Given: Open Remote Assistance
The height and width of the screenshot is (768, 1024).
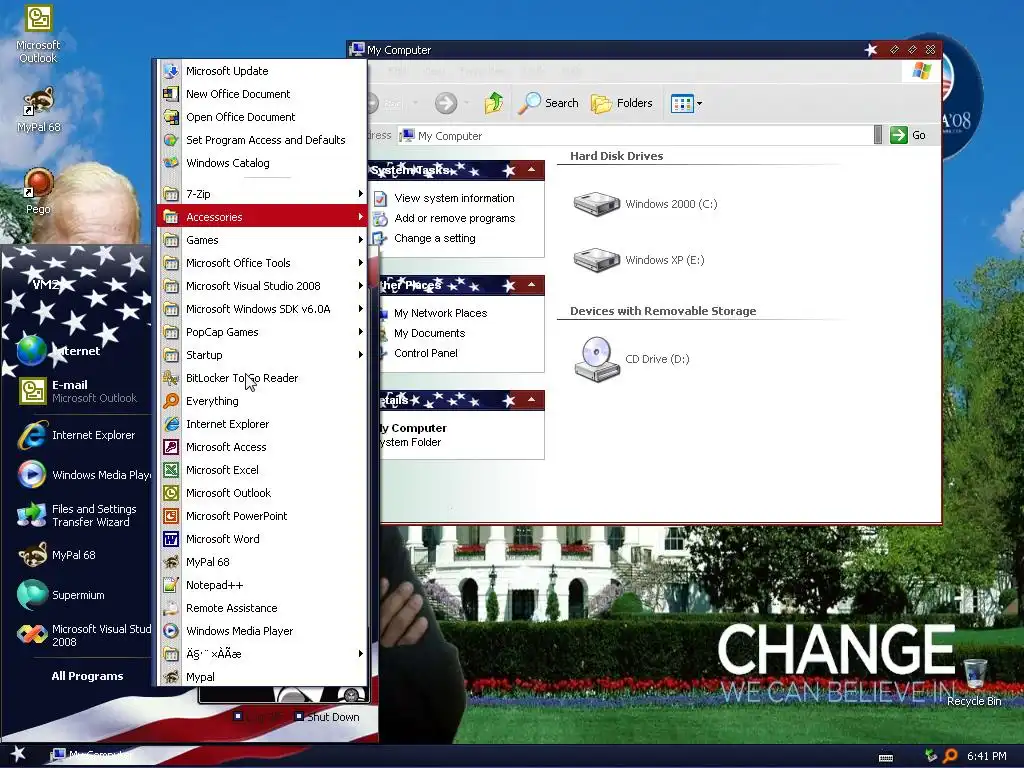Looking at the screenshot, I should pyautogui.click(x=261, y=607).
